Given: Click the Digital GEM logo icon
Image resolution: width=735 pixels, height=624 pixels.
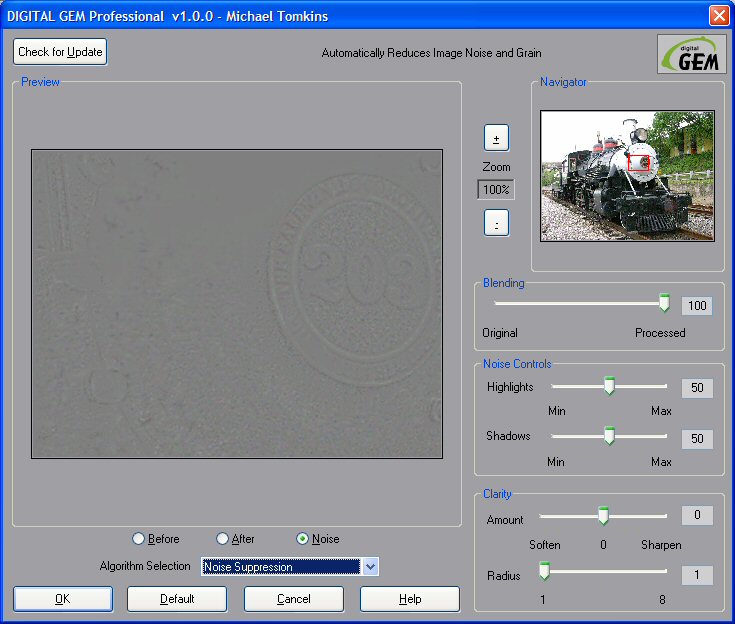Looking at the screenshot, I should pyautogui.click(x=691, y=54).
